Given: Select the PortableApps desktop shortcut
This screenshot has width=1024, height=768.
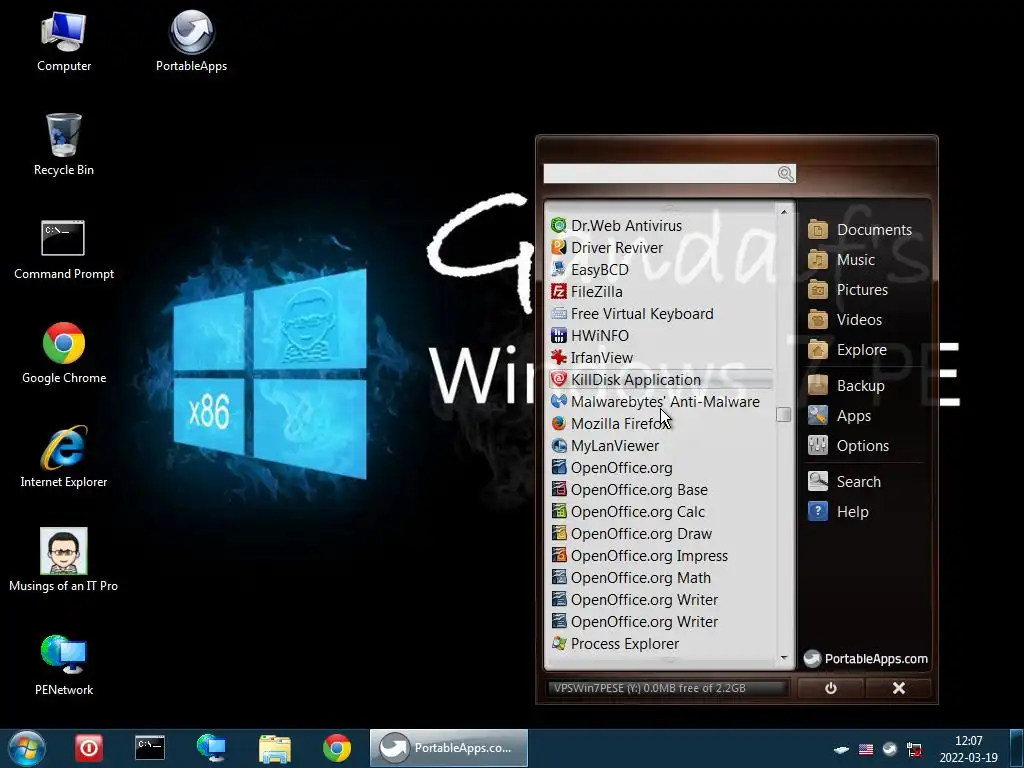Looking at the screenshot, I should coord(191,42).
